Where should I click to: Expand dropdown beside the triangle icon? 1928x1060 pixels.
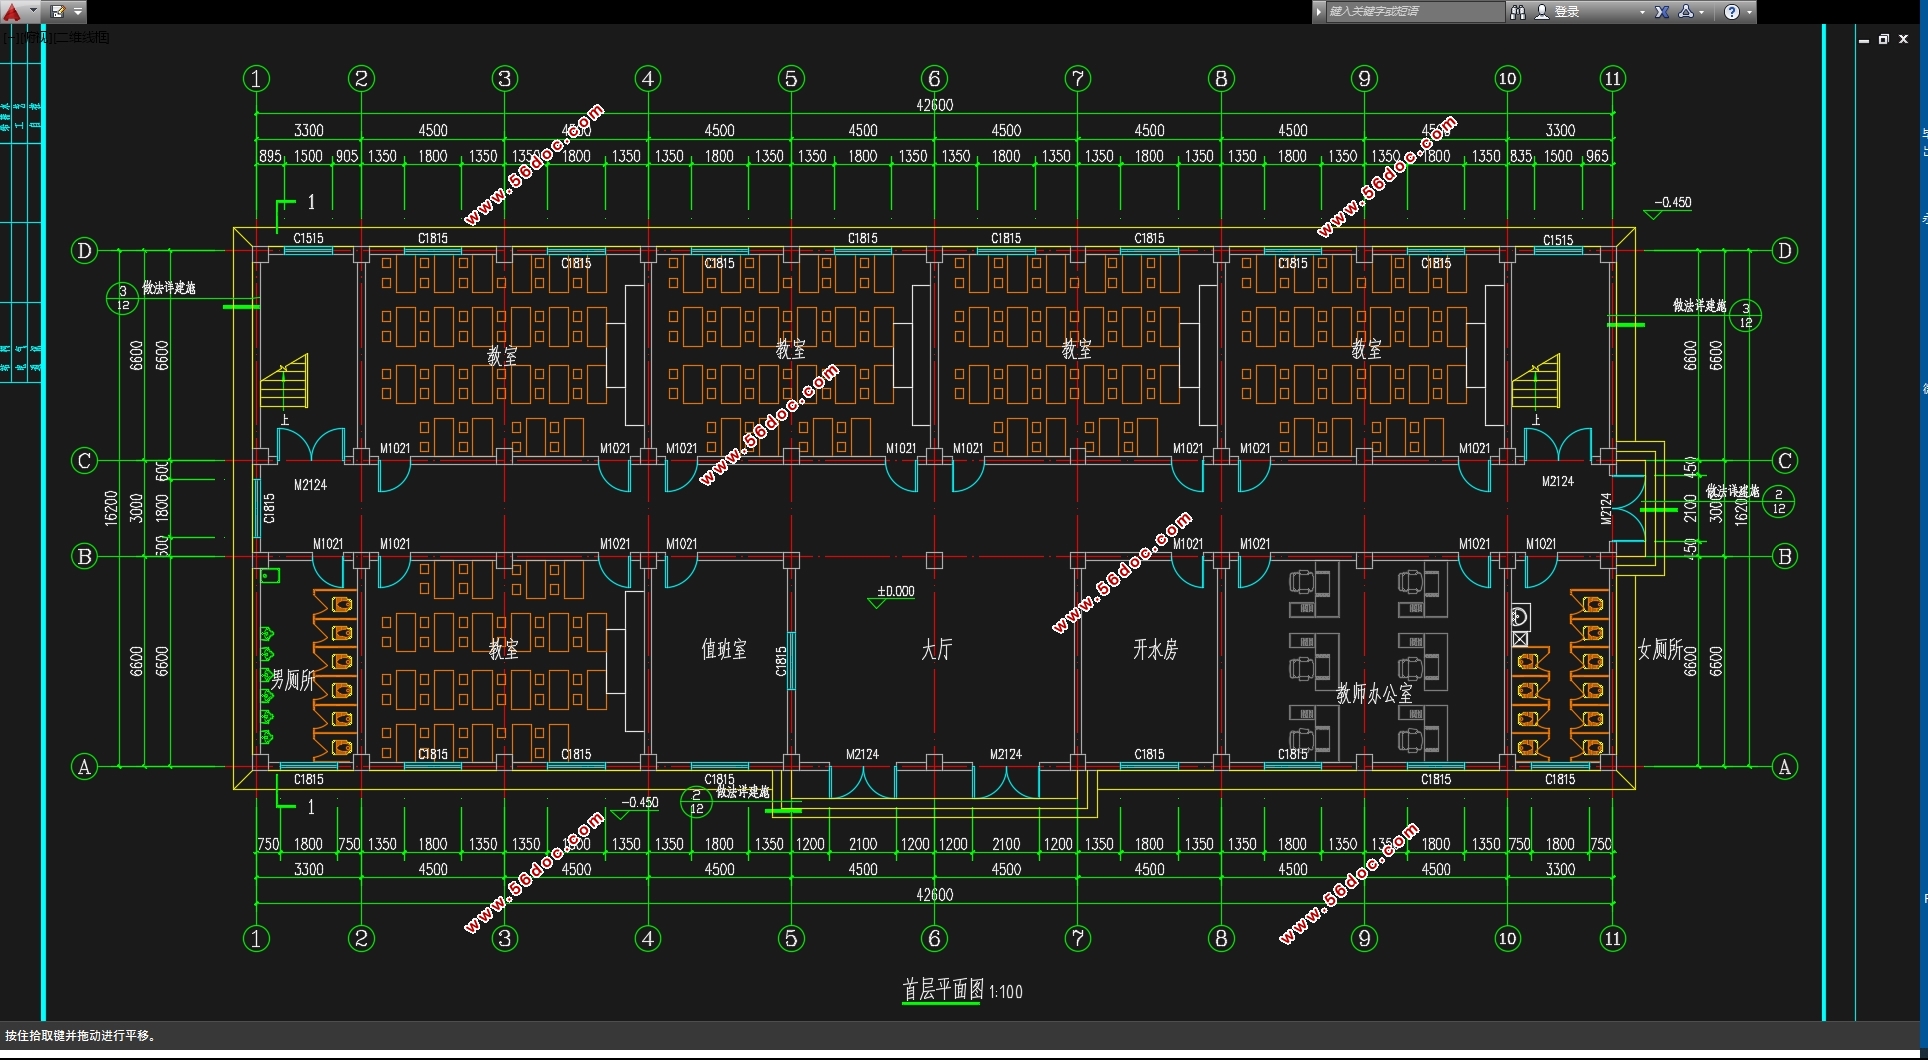[1701, 12]
